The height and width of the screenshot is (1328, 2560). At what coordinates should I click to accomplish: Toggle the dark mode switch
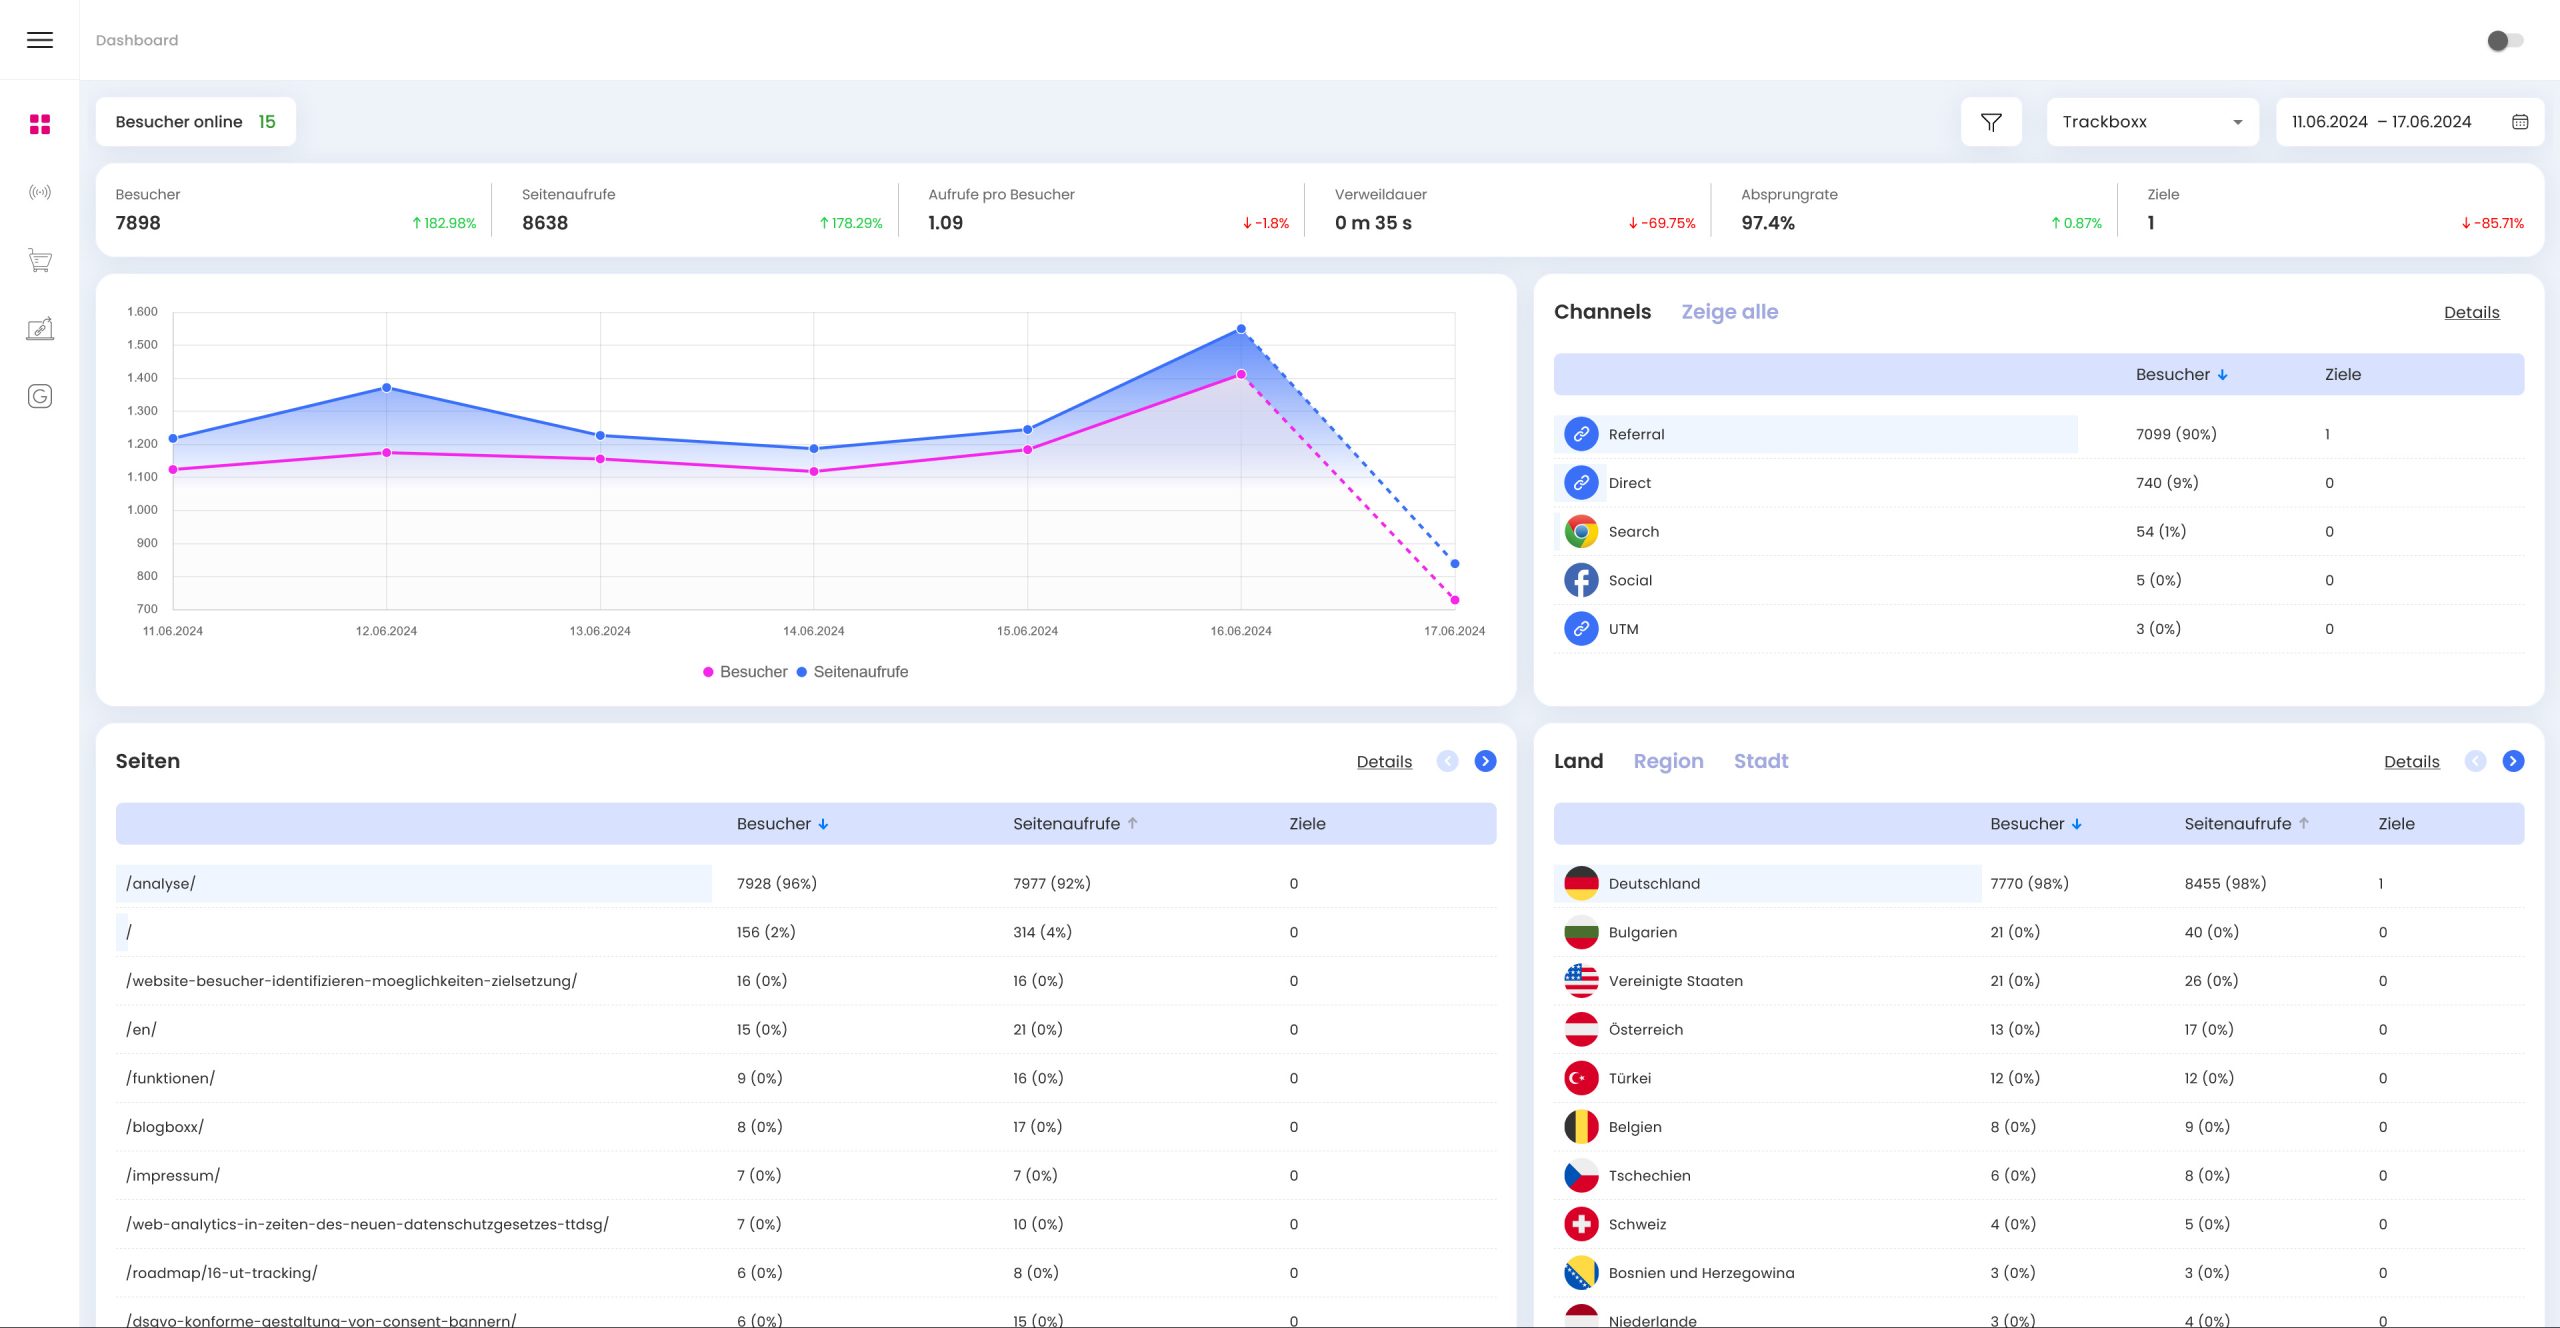[x=2505, y=40]
